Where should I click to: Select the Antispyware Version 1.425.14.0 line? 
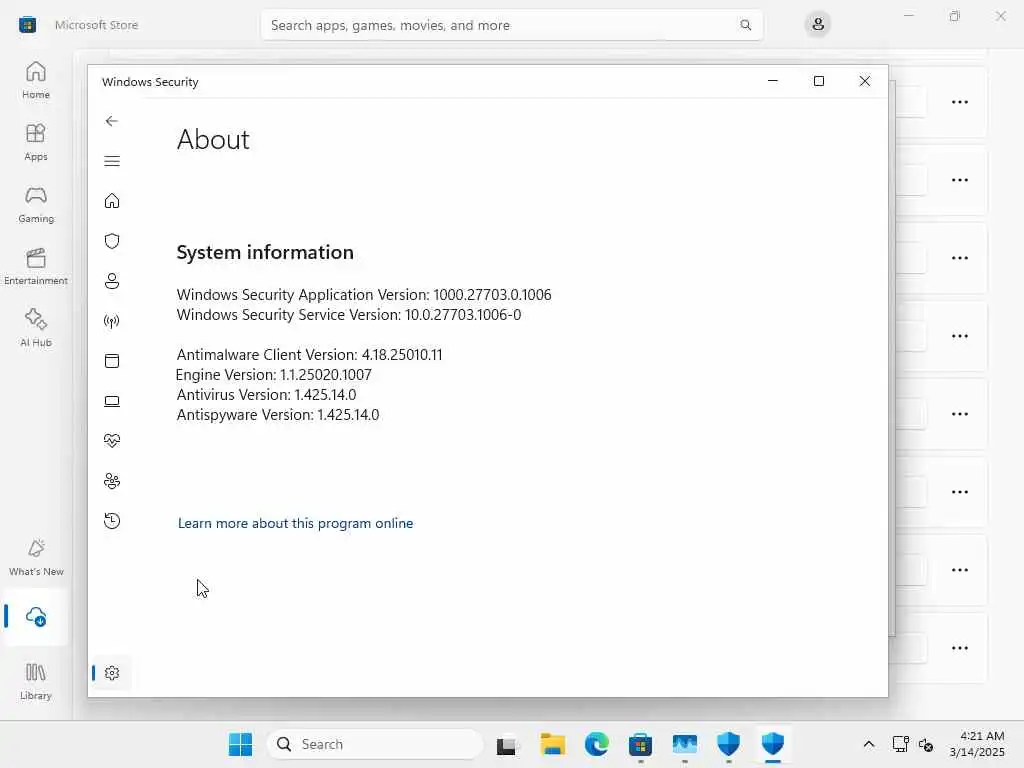[x=278, y=415]
